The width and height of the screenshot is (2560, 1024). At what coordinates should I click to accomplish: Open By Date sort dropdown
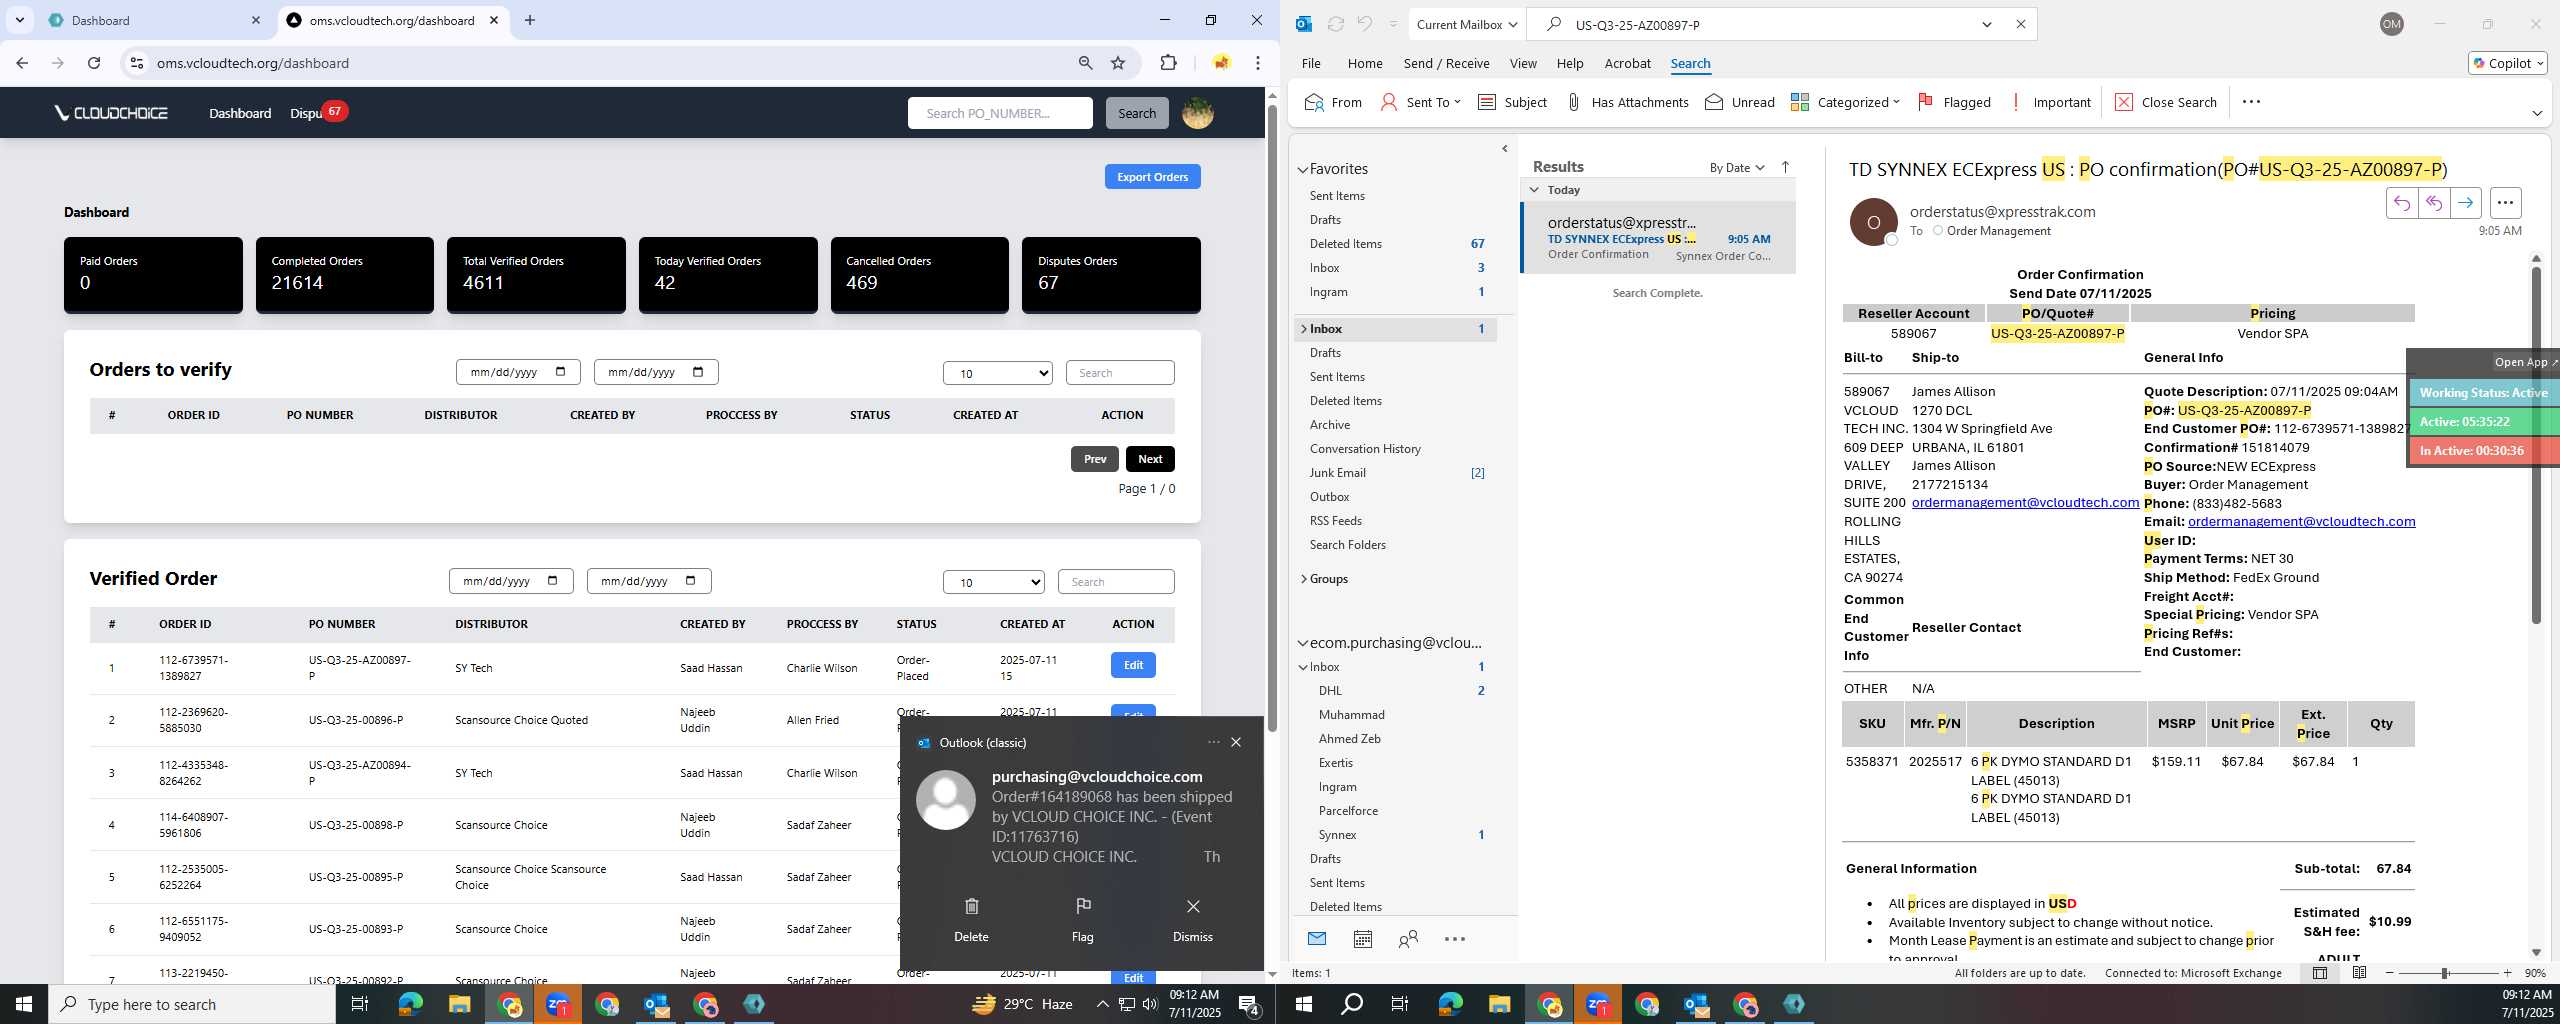click(1737, 167)
